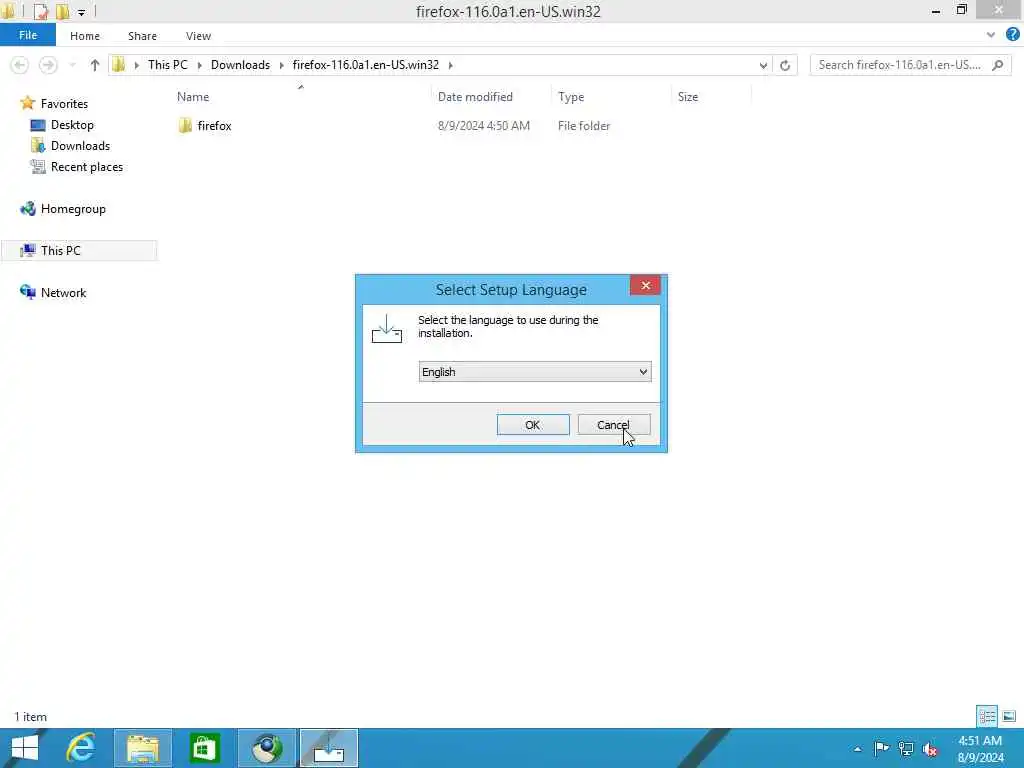Open Downloads in the navigation pane

[80, 146]
